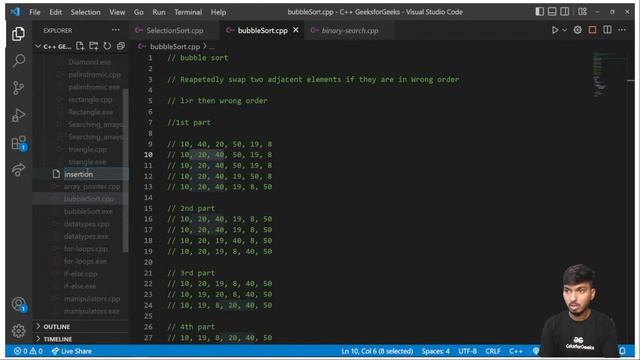Screen dimensions: 640x360
Task: Toggle secondary side bar layout button
Action: point(565,11)
